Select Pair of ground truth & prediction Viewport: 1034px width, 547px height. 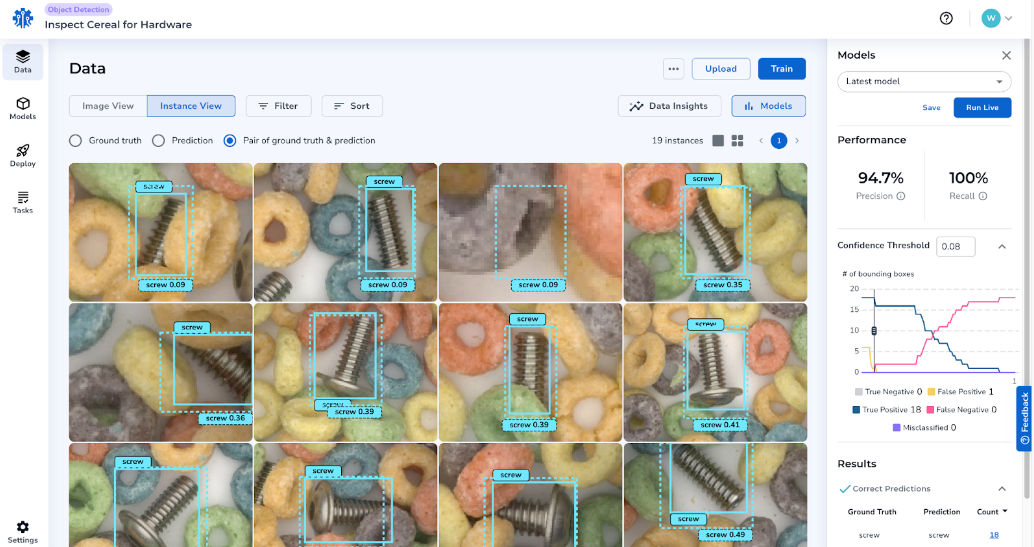tap(229, 141)
